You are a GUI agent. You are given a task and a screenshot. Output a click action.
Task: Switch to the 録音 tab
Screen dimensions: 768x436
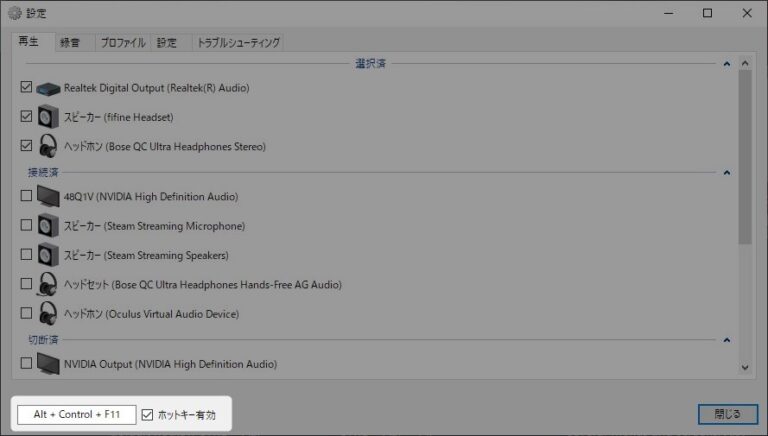[68, 43]
